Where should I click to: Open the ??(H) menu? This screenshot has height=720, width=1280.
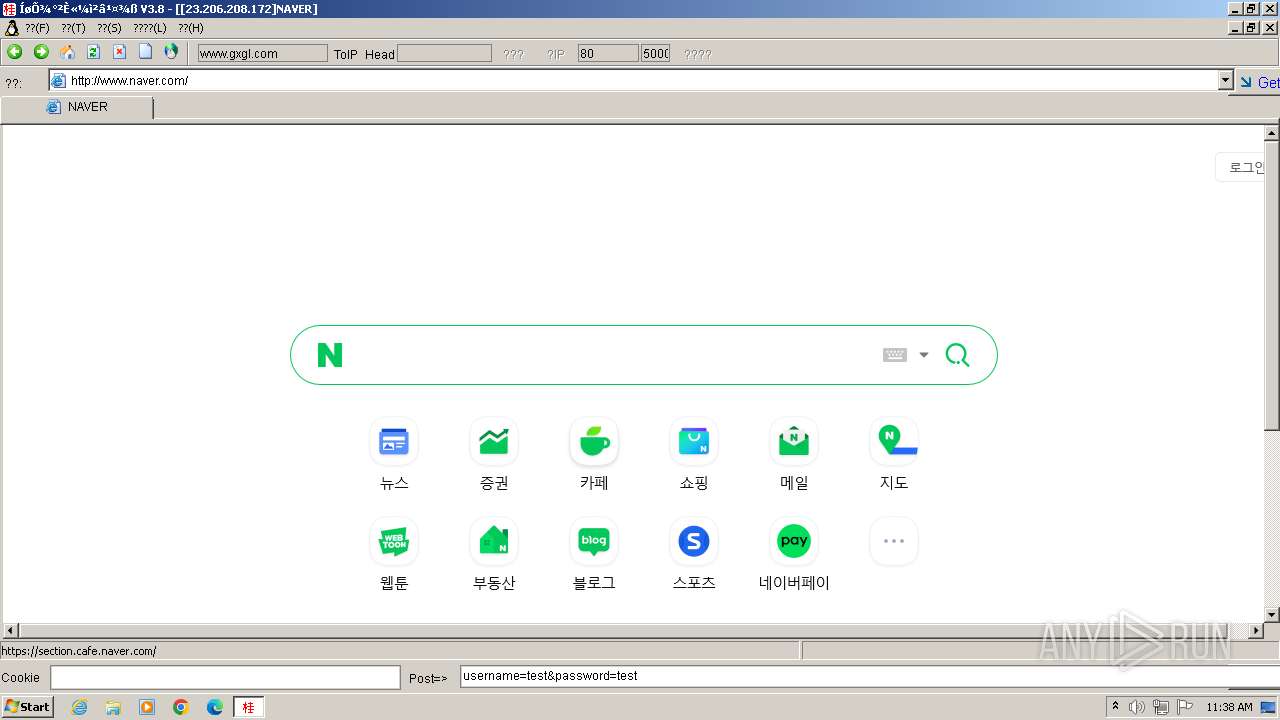pyautogui.click(x=191, y=28)
